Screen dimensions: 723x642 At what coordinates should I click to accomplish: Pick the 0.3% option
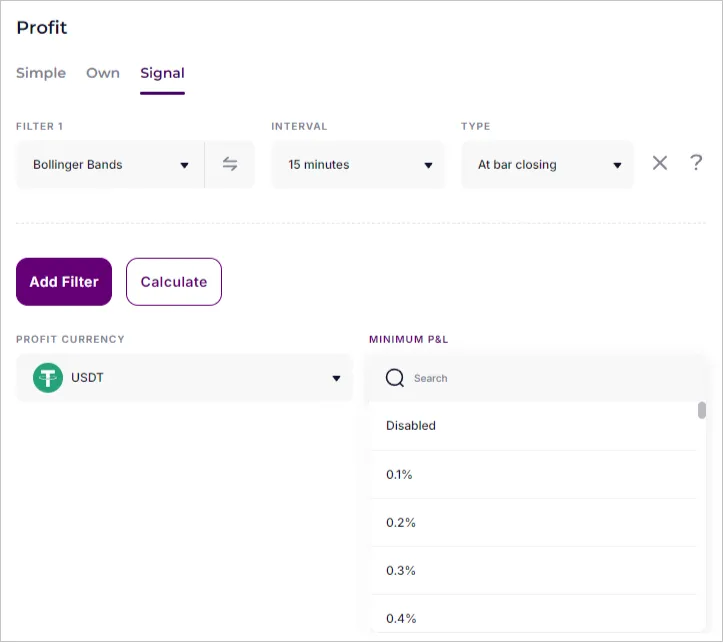click(400, 570)
